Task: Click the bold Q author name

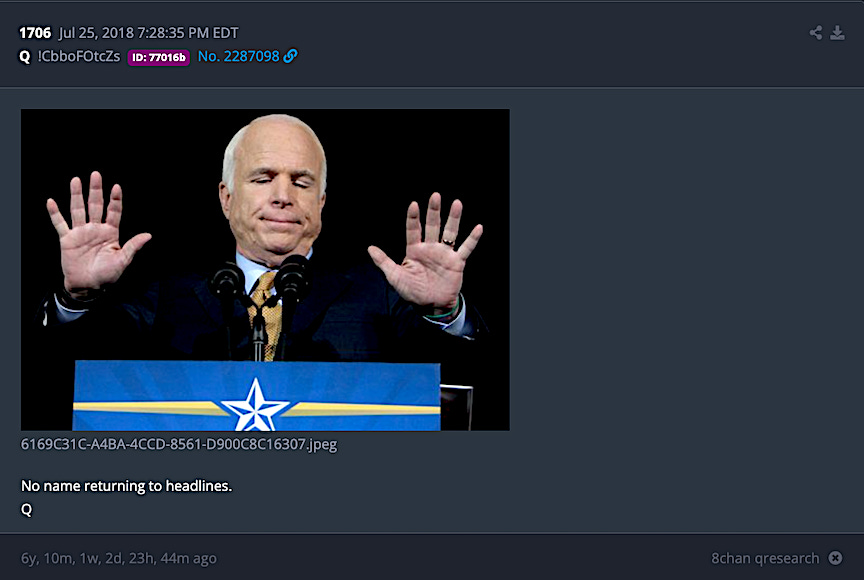Action: click(x=25, y=57)
